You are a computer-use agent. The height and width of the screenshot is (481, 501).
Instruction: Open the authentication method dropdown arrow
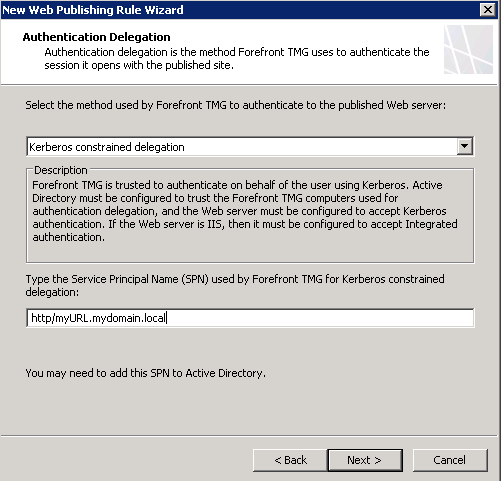(x=464, y=146)
